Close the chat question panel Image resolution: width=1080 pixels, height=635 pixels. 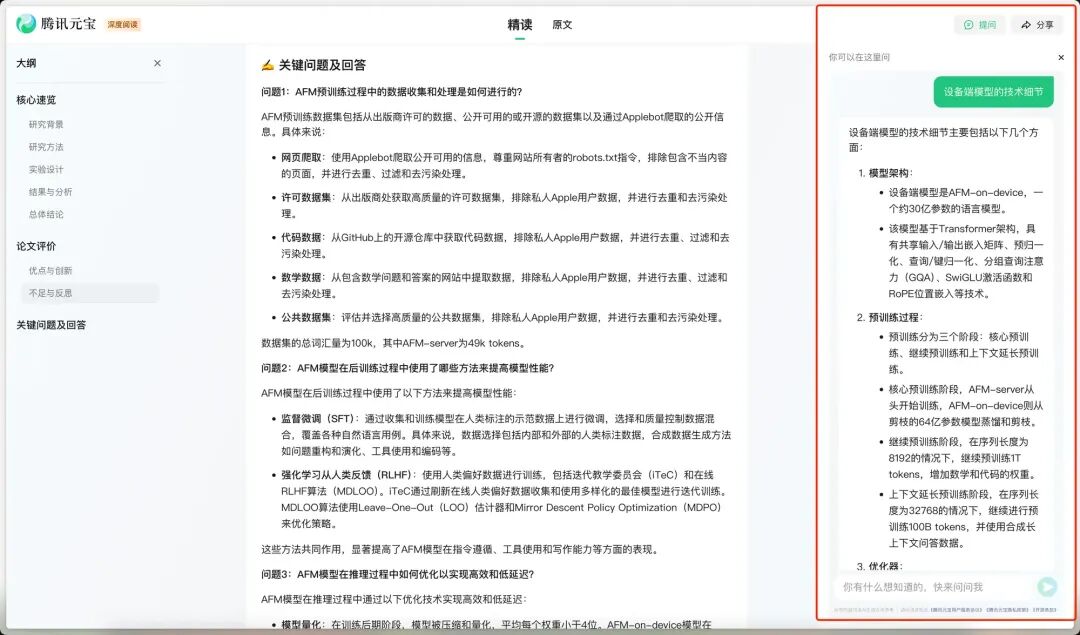[1061, 58]
